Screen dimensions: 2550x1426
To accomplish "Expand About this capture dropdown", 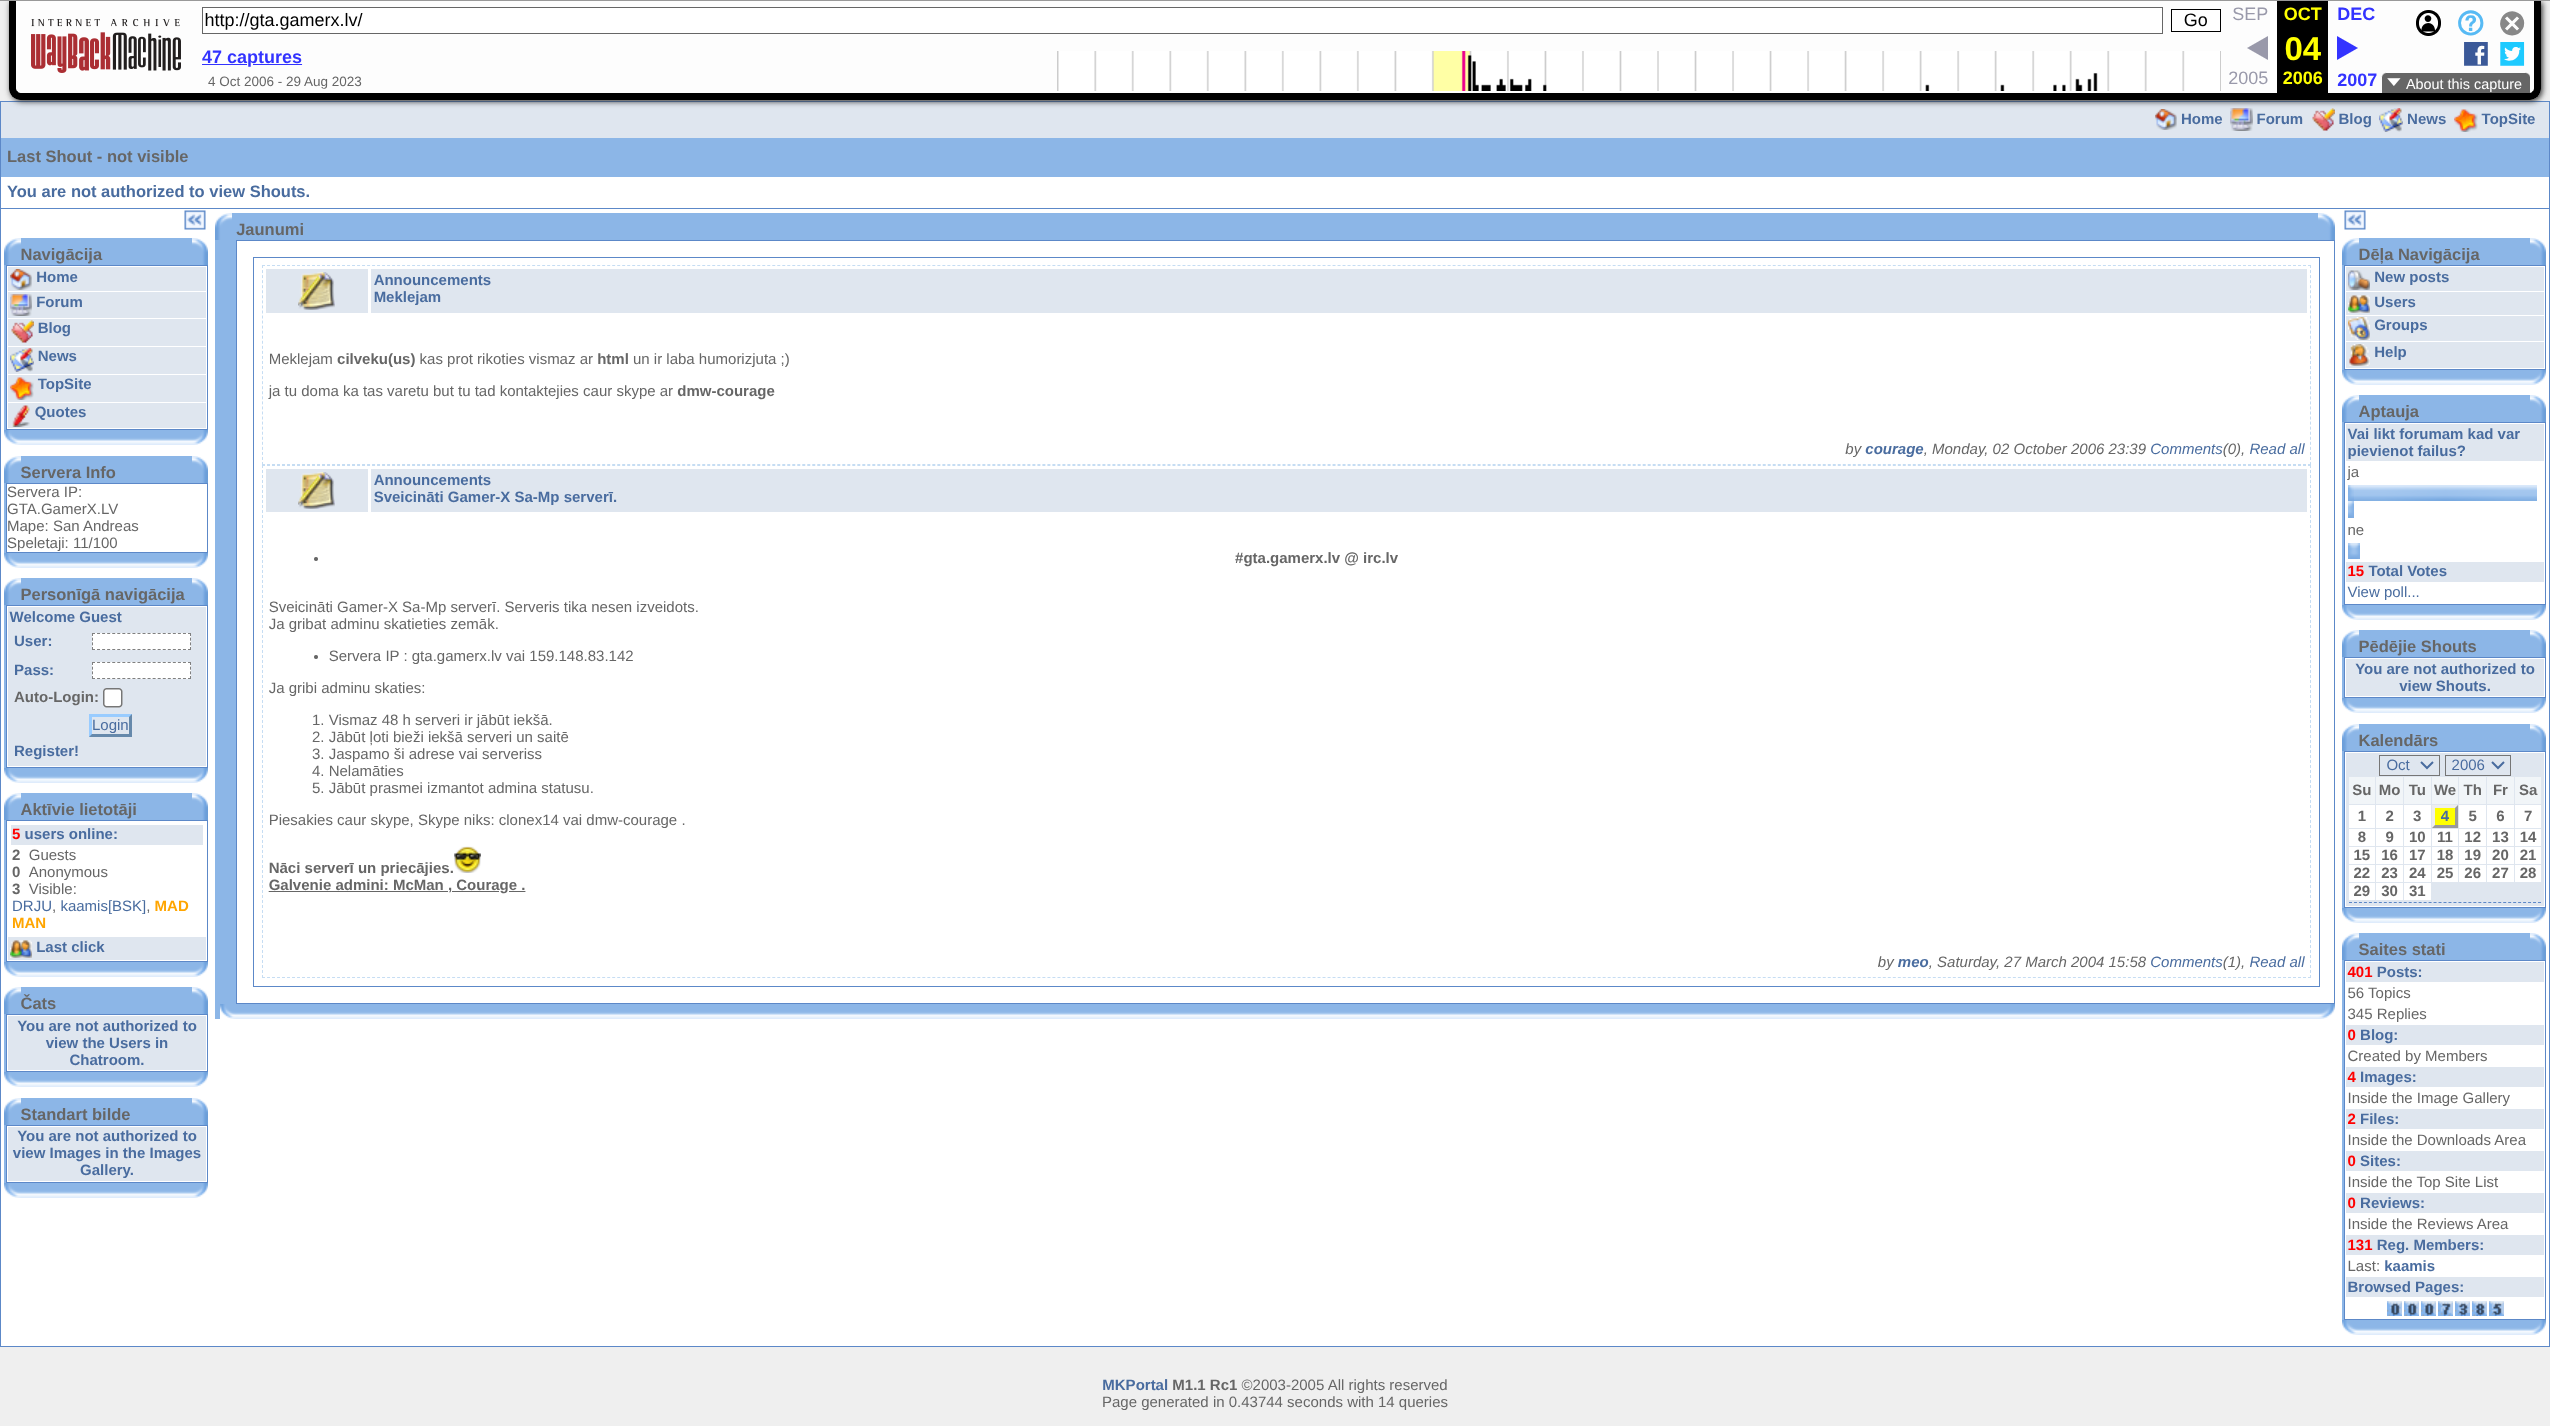I will point(2456,84).
